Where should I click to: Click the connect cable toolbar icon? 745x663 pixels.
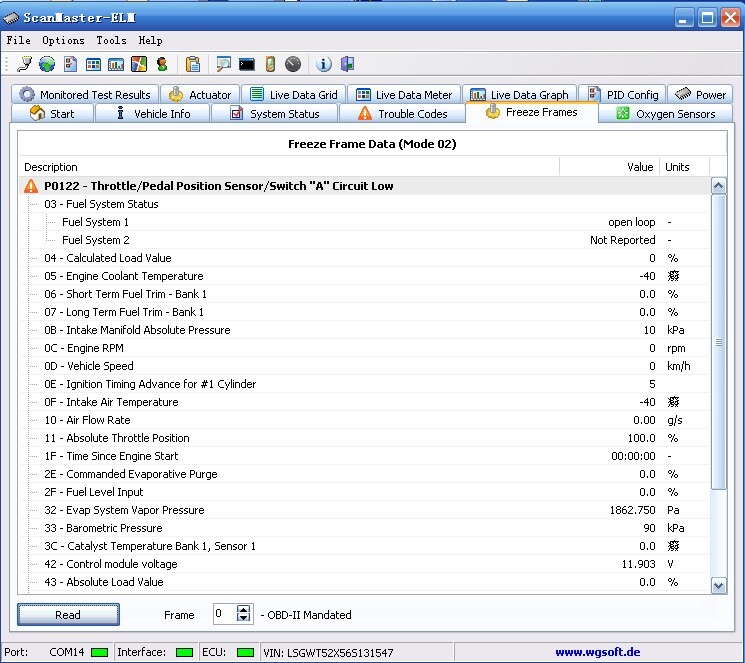pyautogui.click(x=24, y=64)
